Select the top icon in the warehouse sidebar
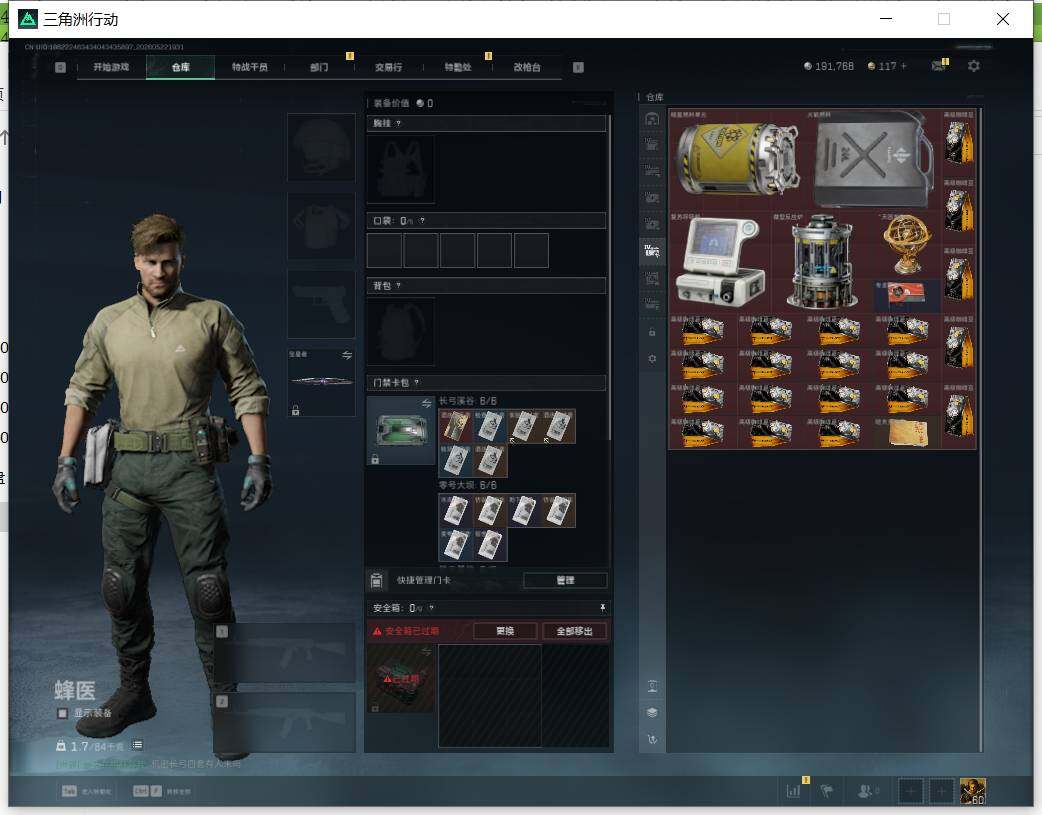The height and width of the screenshot is (815, 1042). pyautogui.click(x=652, y=119)
